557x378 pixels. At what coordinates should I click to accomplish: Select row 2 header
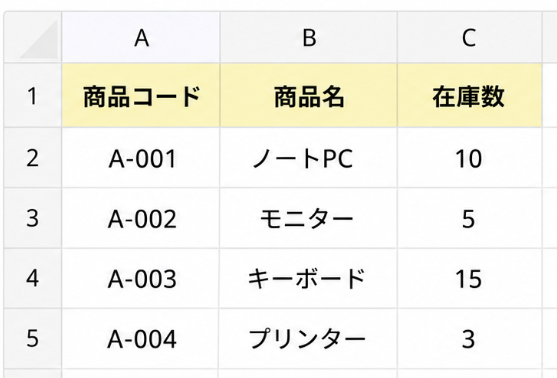pyautogui.click(x=33, y=158)
